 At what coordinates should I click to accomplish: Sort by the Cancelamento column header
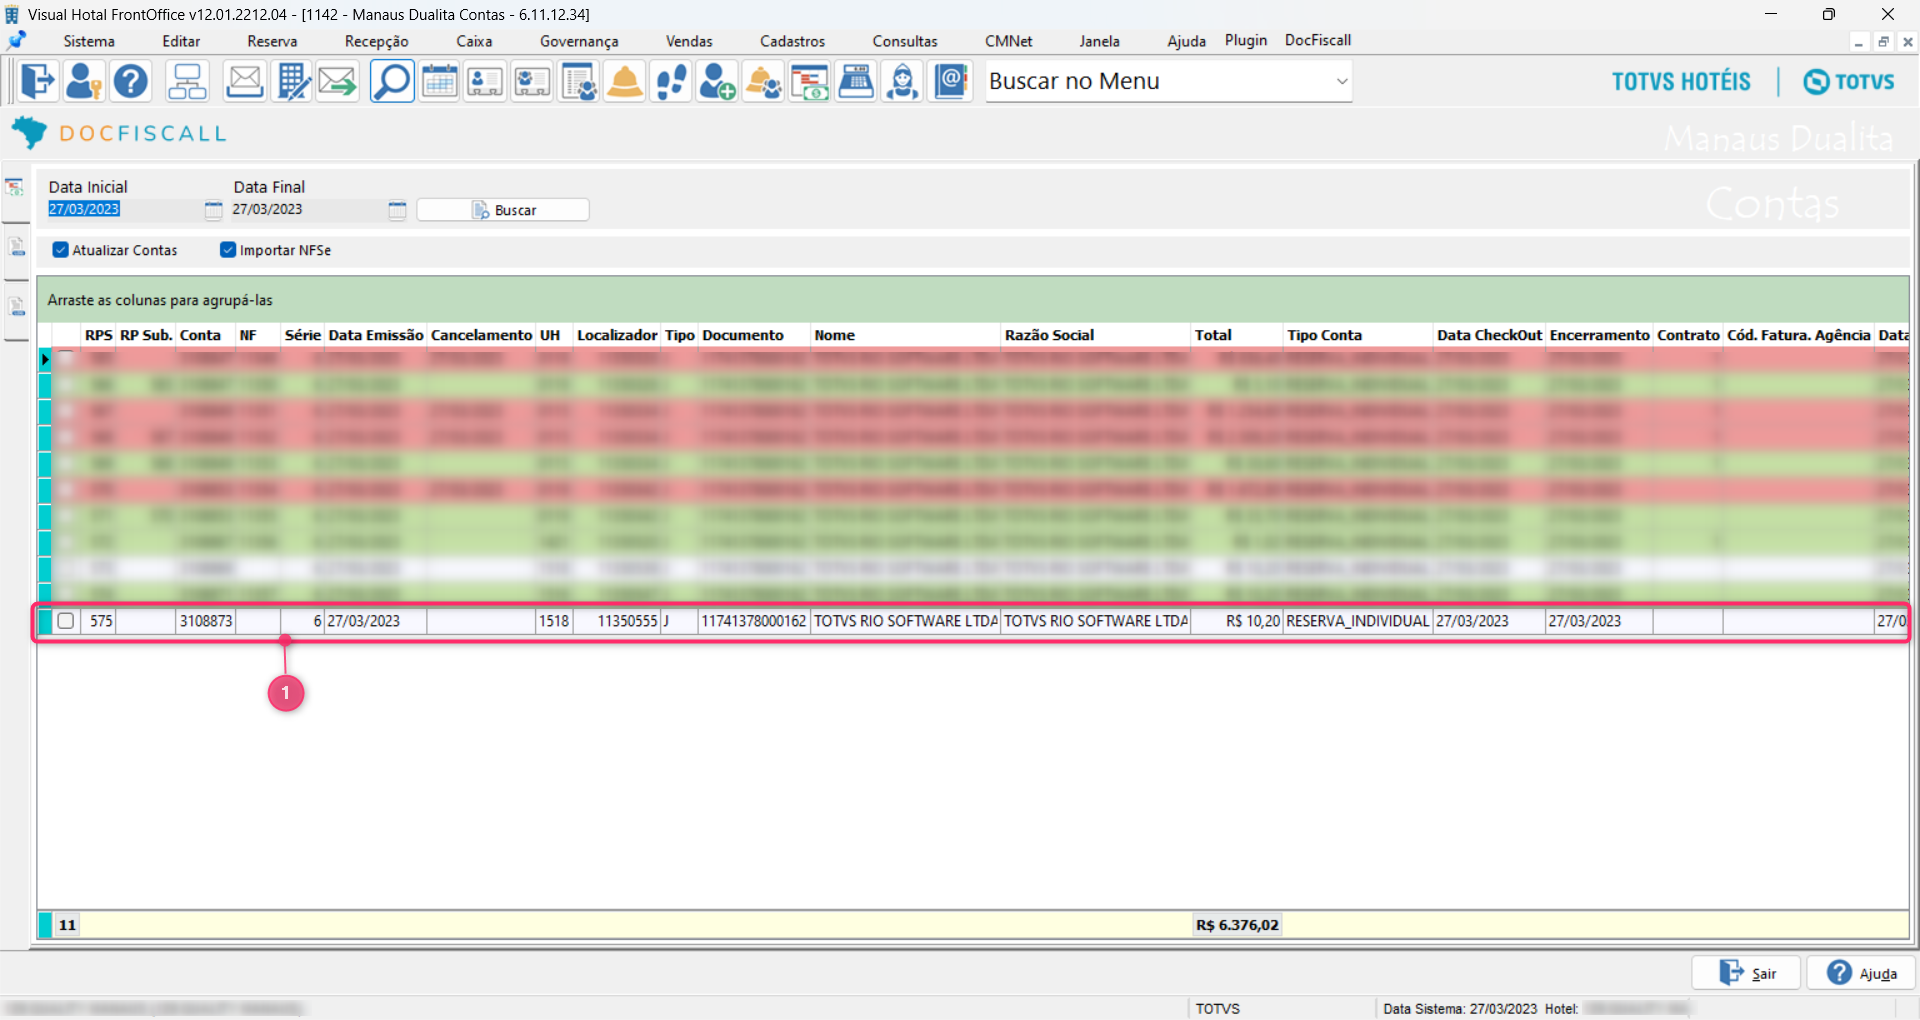click(x=481, y=335)
